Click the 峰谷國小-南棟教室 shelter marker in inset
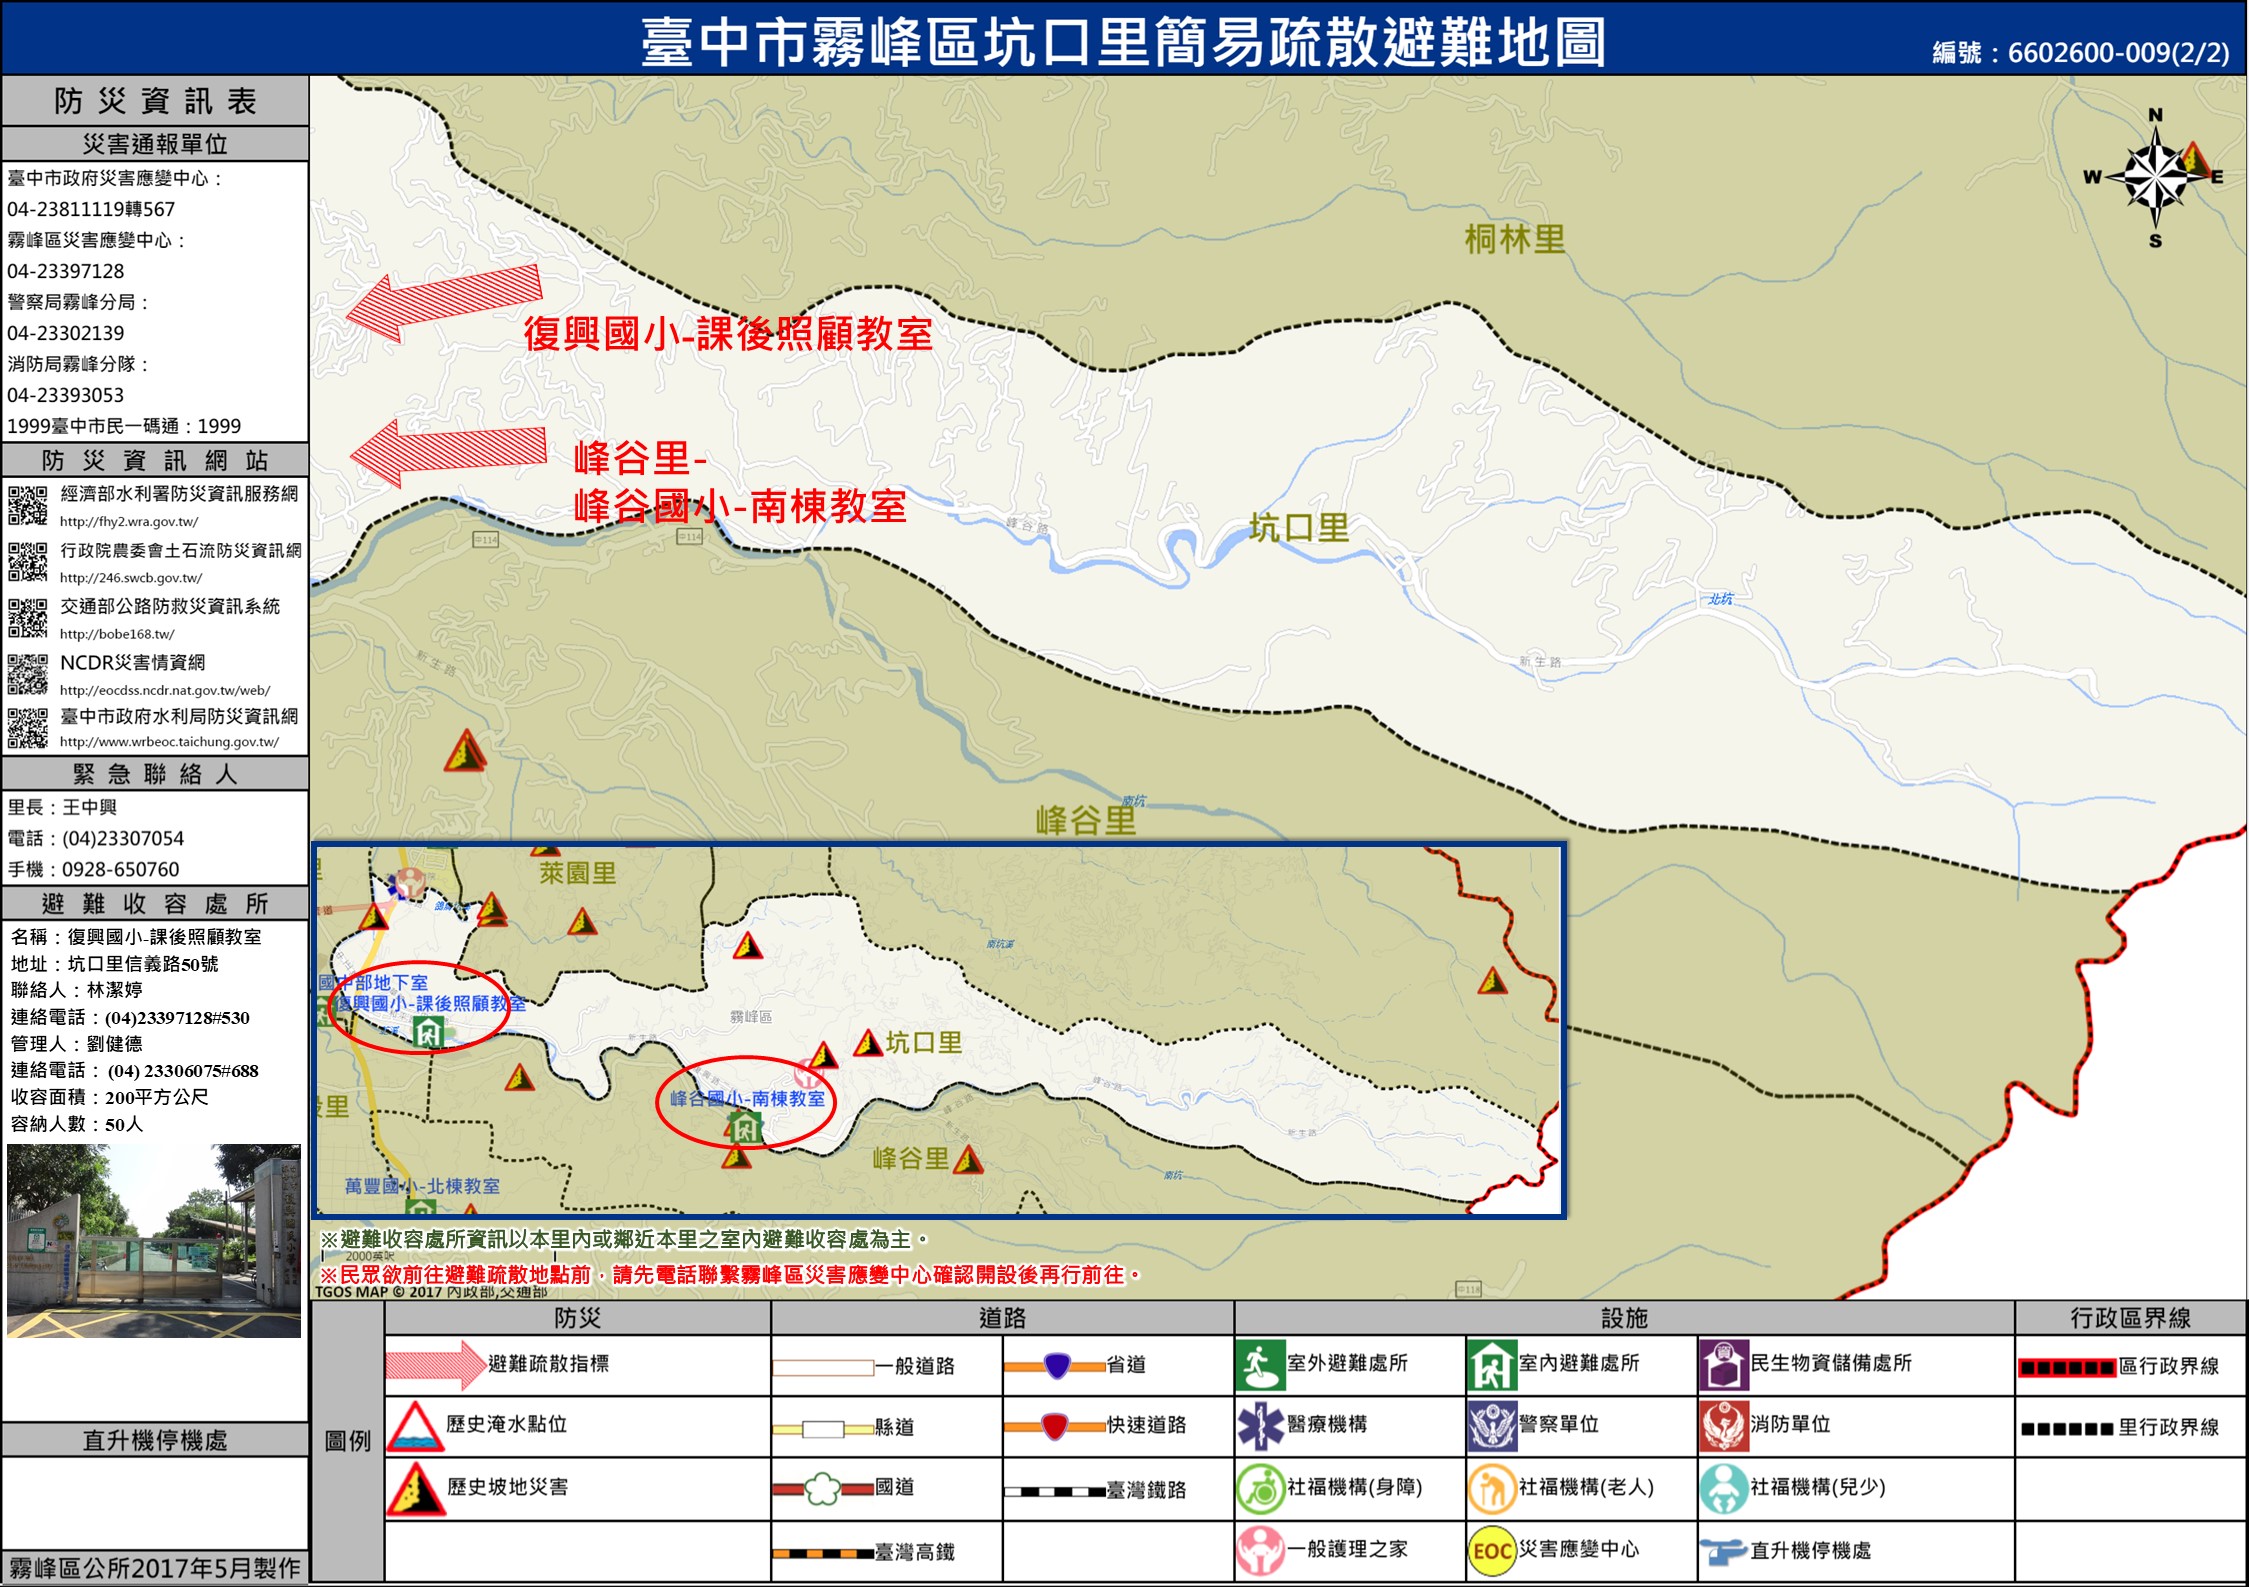Screen dimensions: 2249x1587 (x=744, y=1129)
